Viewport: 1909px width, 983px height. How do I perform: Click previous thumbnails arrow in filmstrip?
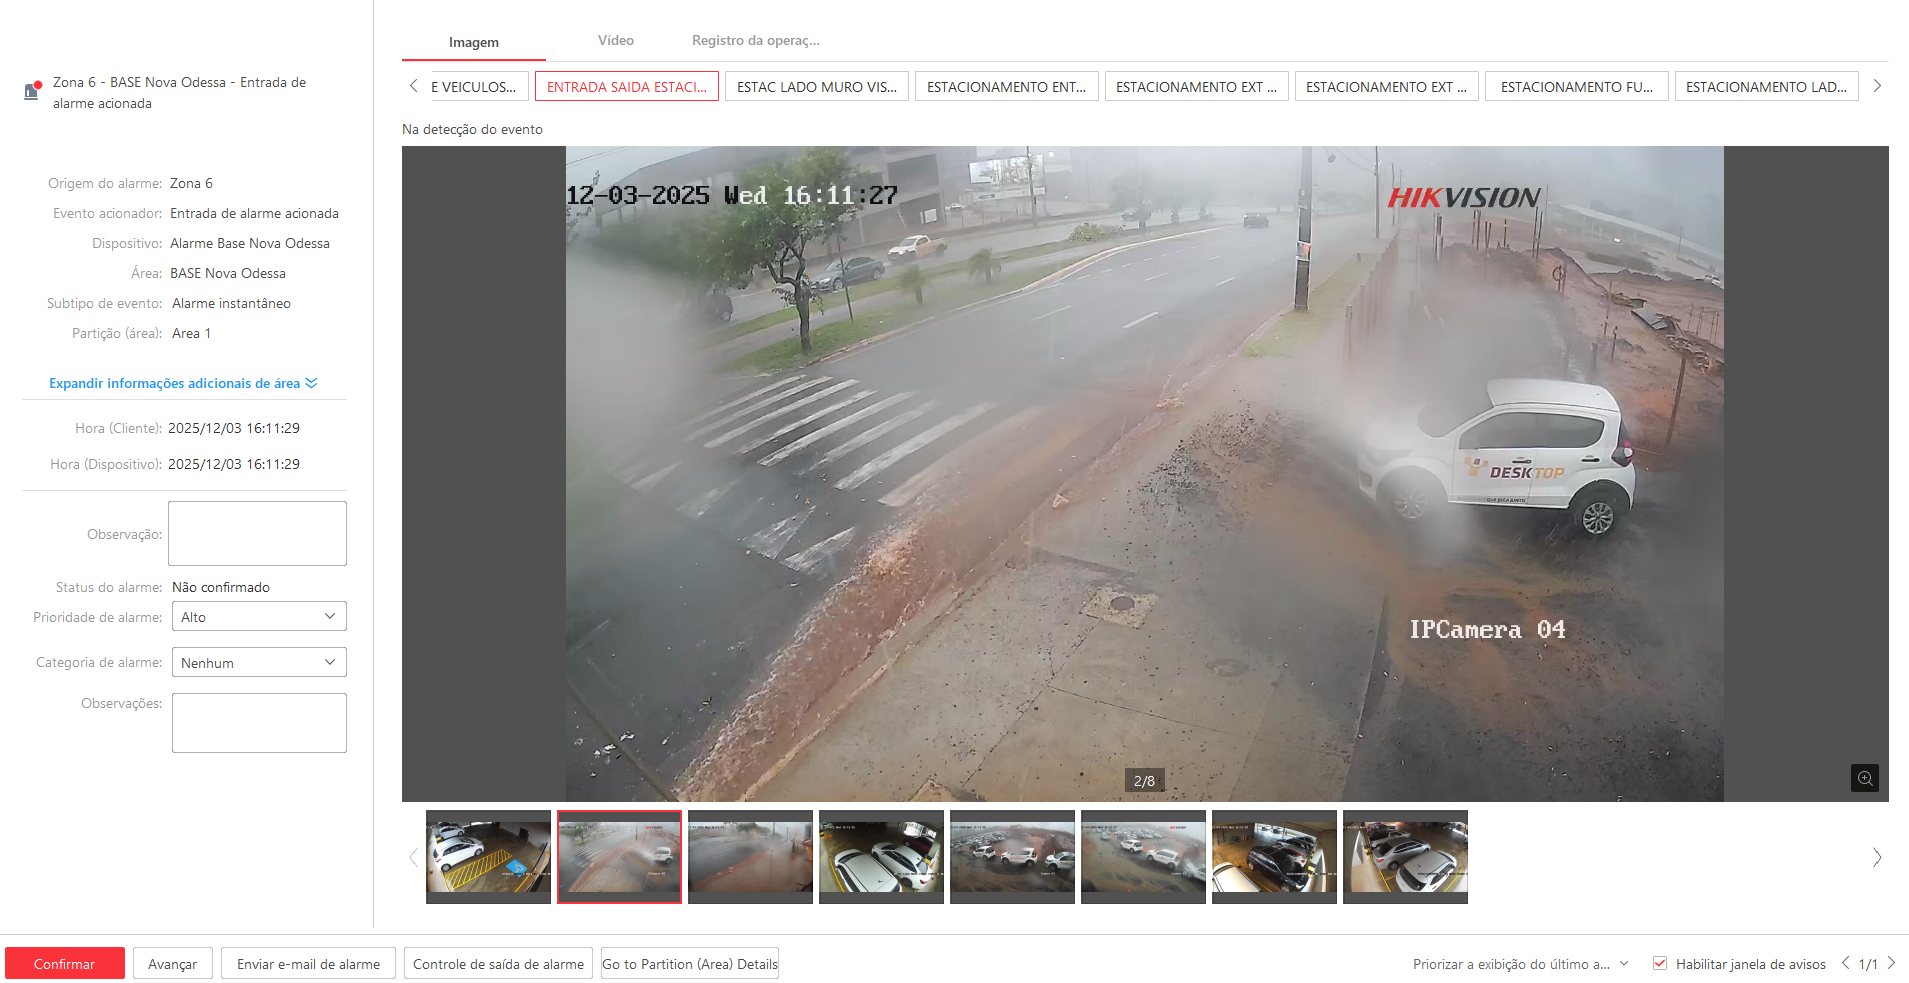click(413, 857)
